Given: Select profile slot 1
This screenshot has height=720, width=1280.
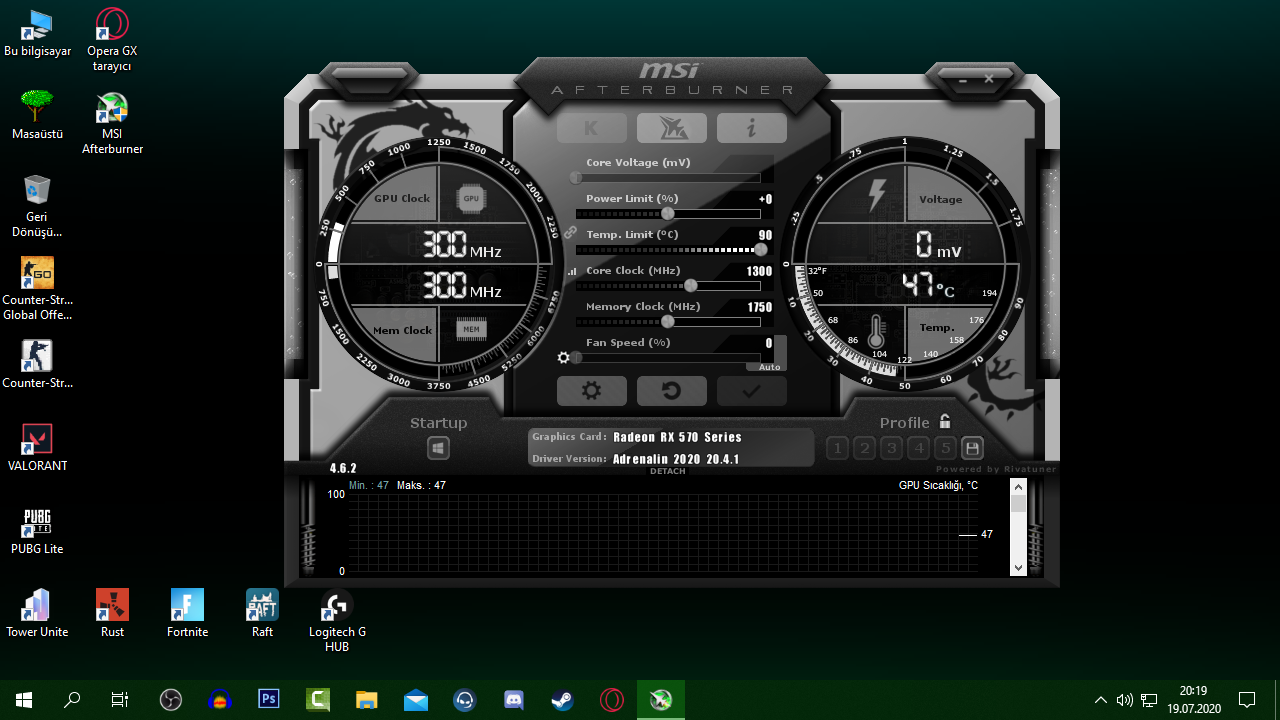Looking at the screenshot, I should (838, 448).
